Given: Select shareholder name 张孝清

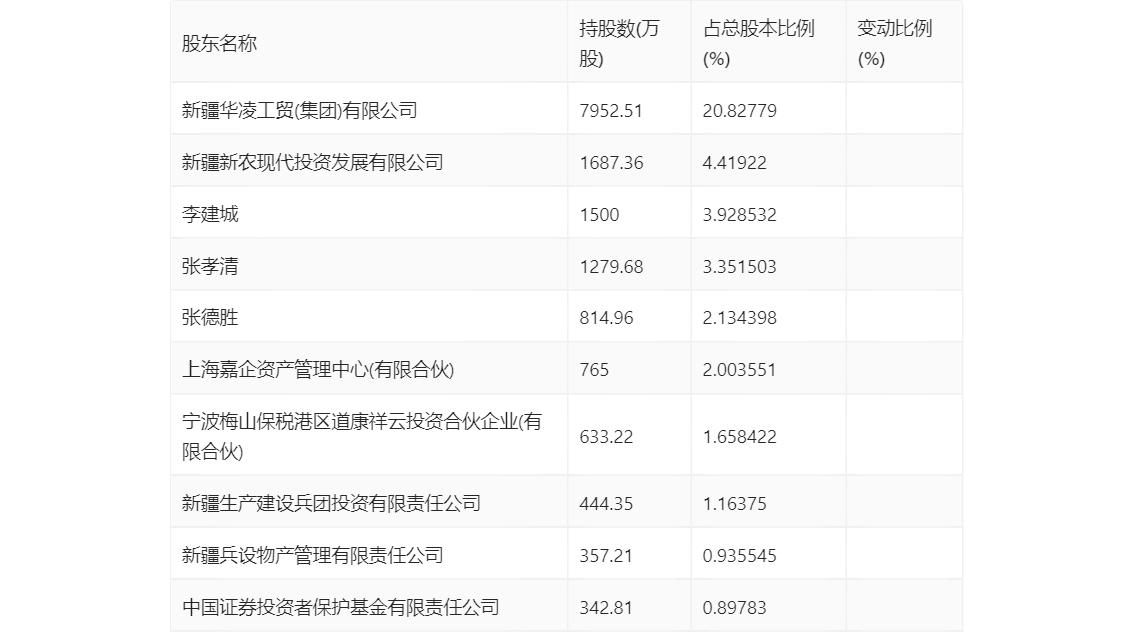Looking at the screenshot, I should 210,267.
